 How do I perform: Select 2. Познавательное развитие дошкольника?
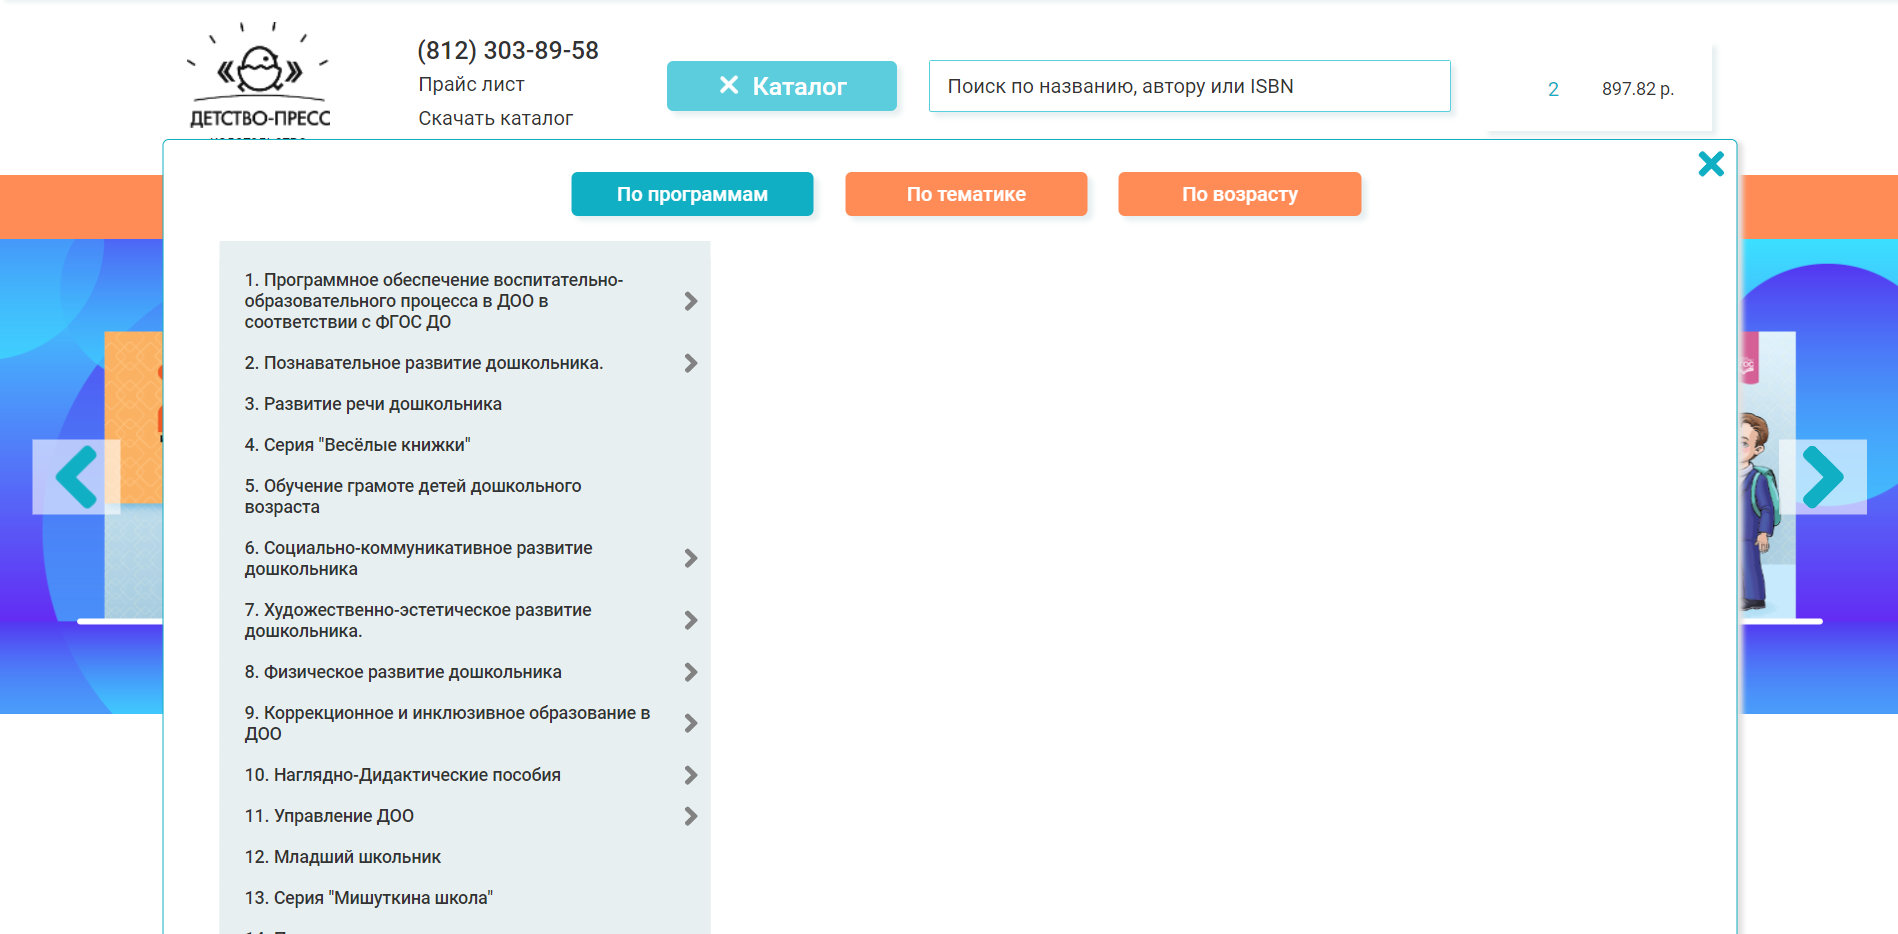point(424,363)
